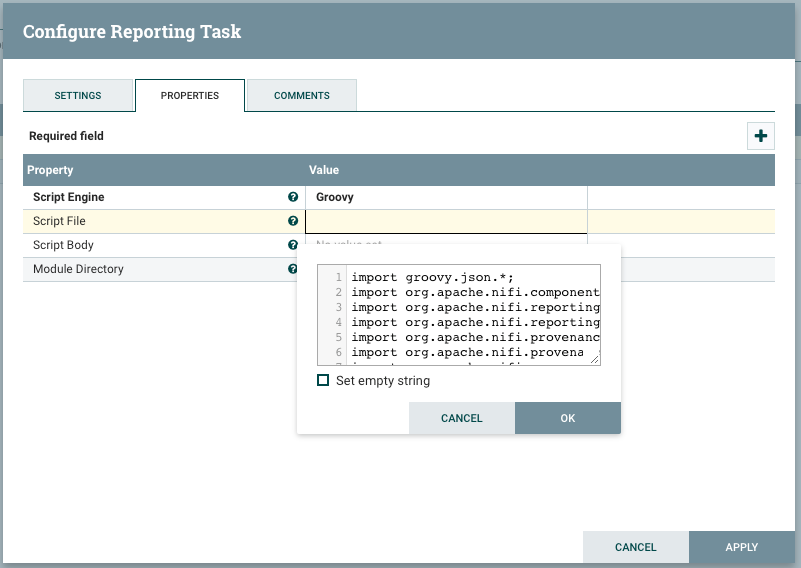Add a new property with plus icon

761,136
